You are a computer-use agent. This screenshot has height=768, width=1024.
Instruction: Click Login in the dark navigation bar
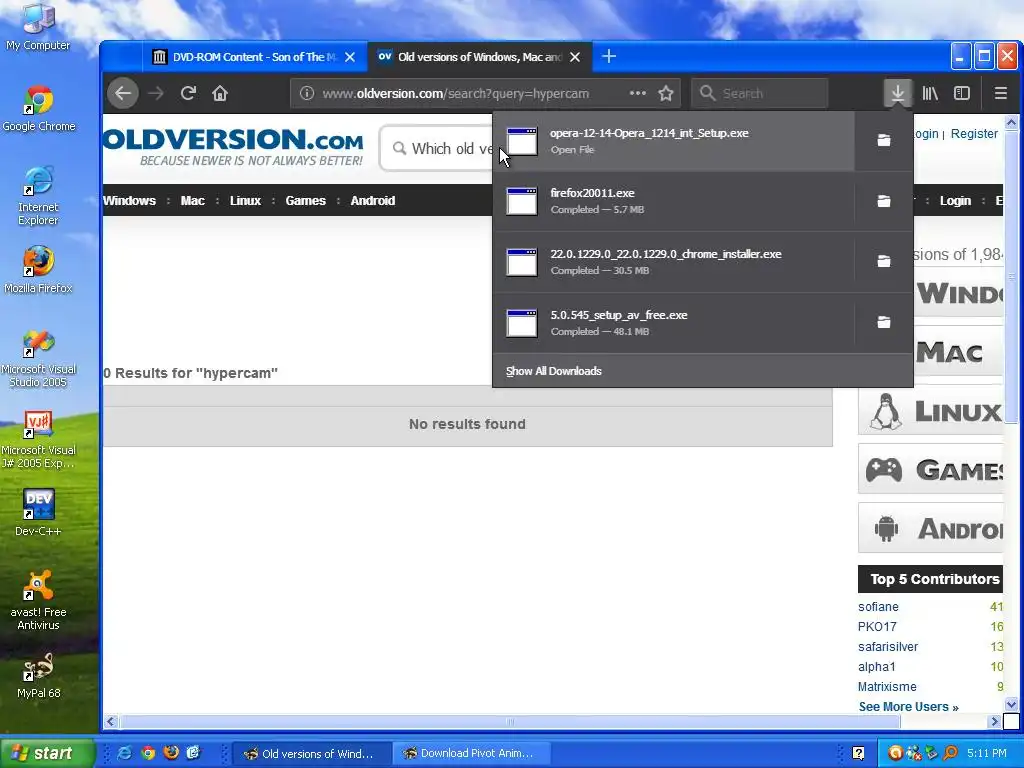click(955, 200)
